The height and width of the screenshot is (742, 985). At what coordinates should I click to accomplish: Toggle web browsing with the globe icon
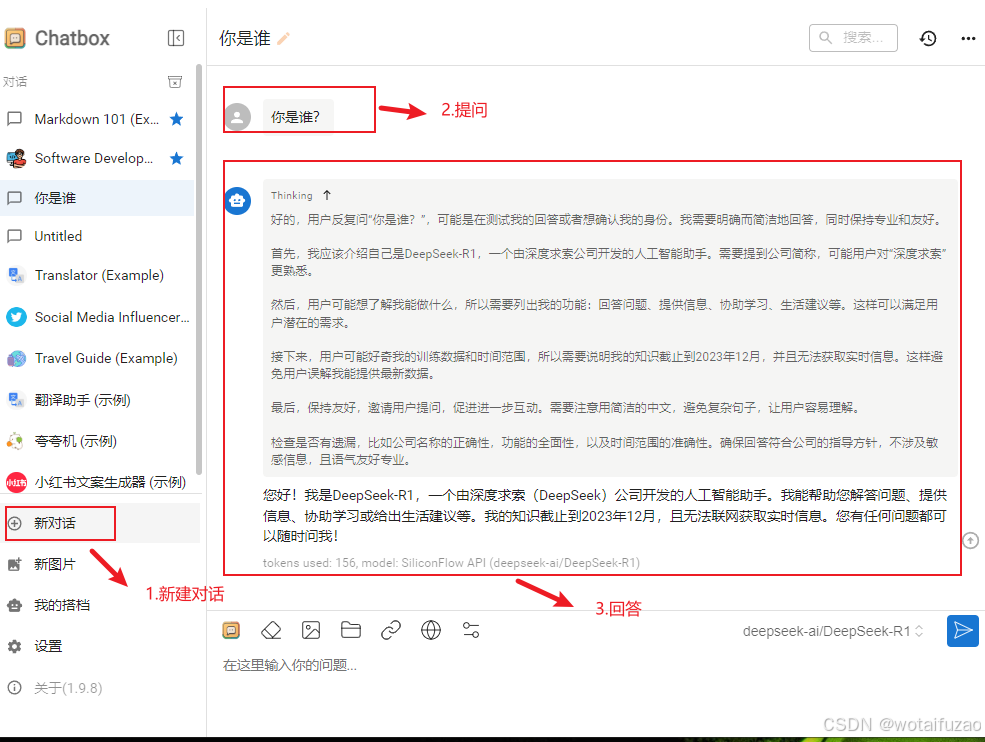431,630
